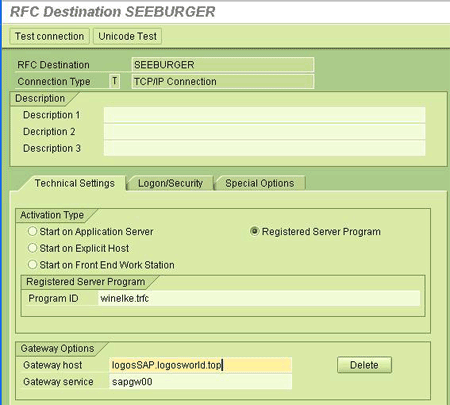Click the Connection Type code T box
Image resolution: width=450 pixels, height=405 pixels.
pos(114,81)
